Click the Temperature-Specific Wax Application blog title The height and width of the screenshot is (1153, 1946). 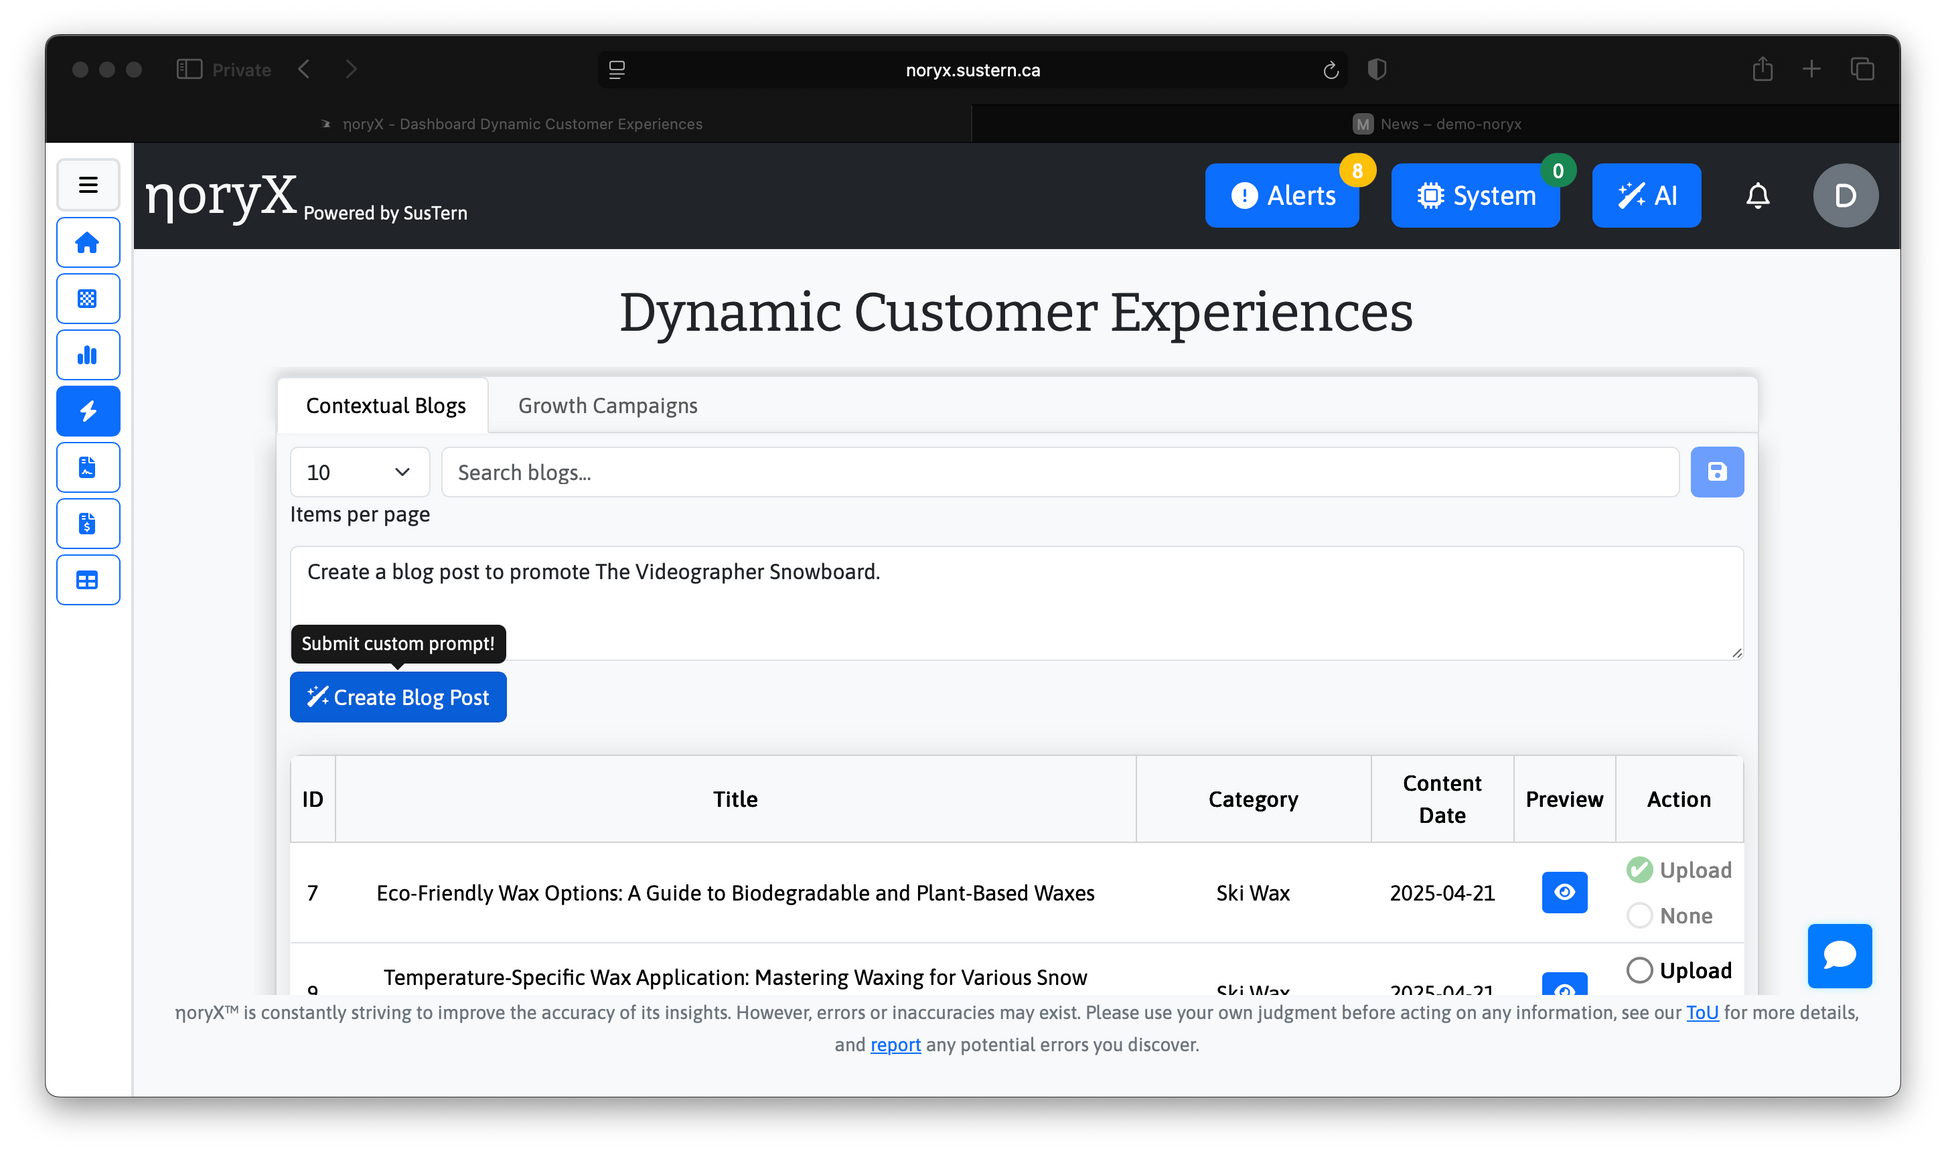click(735, 977)
